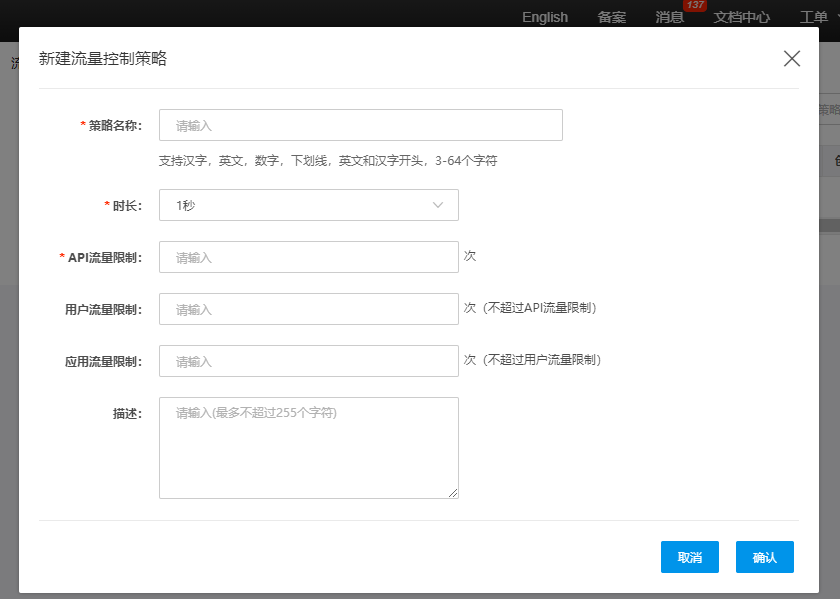Screen dimensions: 840x599
Task: Select the 用户流量限制 input field
Action: pyautogui.click(x=308, y=309)
